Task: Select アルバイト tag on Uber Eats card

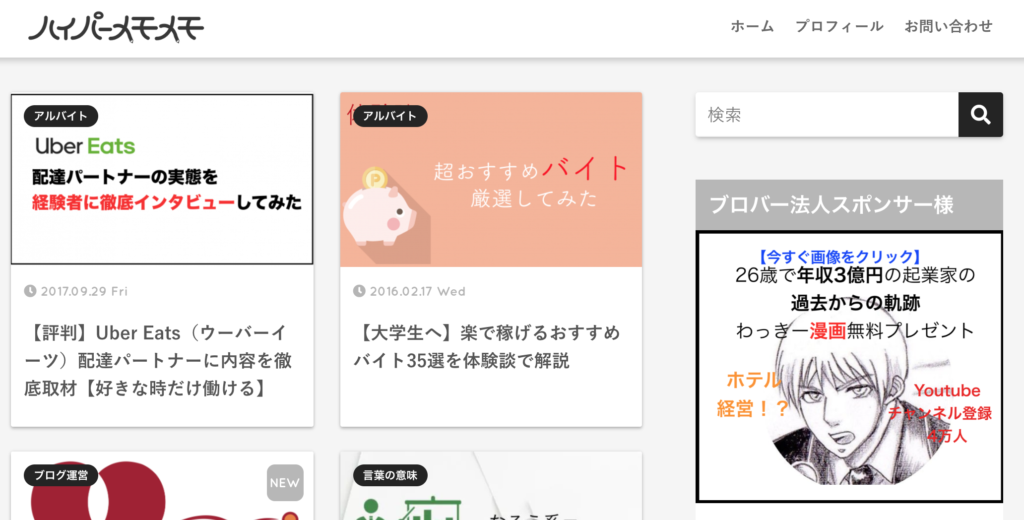Action: click(x=61, y=116)
